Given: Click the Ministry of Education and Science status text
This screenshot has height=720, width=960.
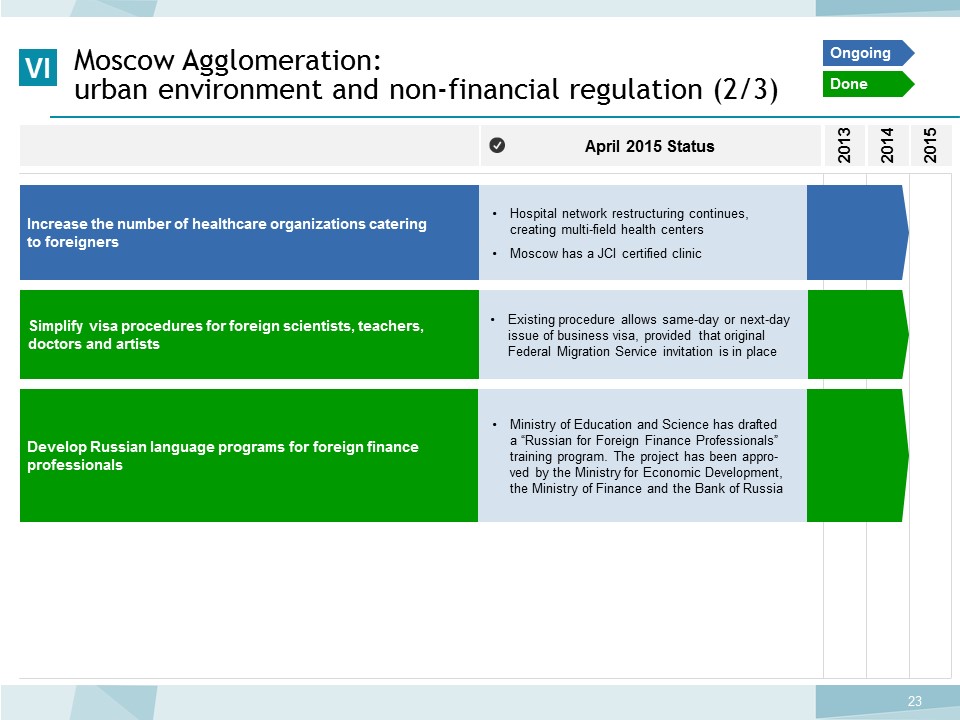Looking at the screenshot, I should coord(646,456).
